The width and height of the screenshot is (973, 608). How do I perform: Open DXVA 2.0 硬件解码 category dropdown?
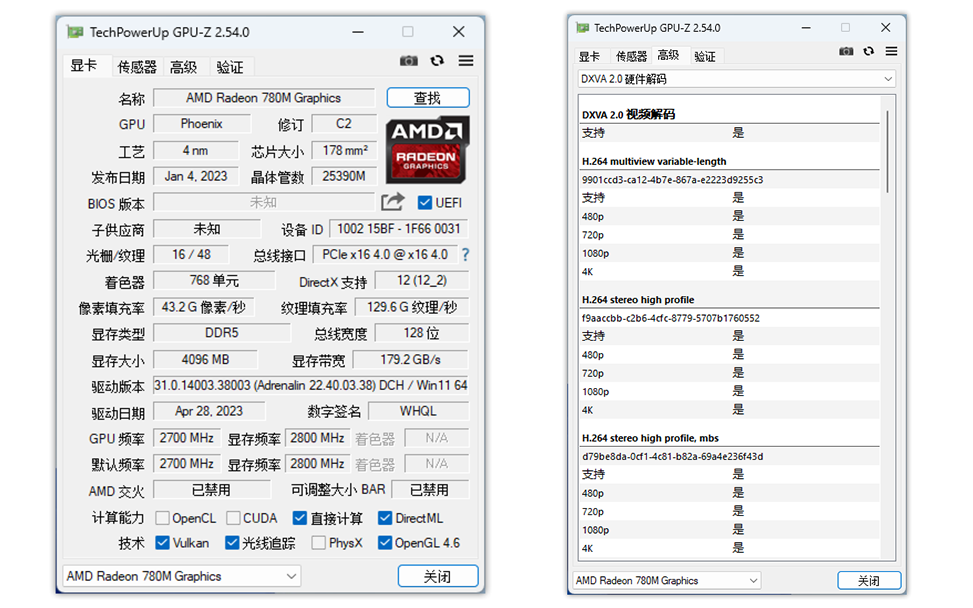pyautogui.click(x=737, y=79)
